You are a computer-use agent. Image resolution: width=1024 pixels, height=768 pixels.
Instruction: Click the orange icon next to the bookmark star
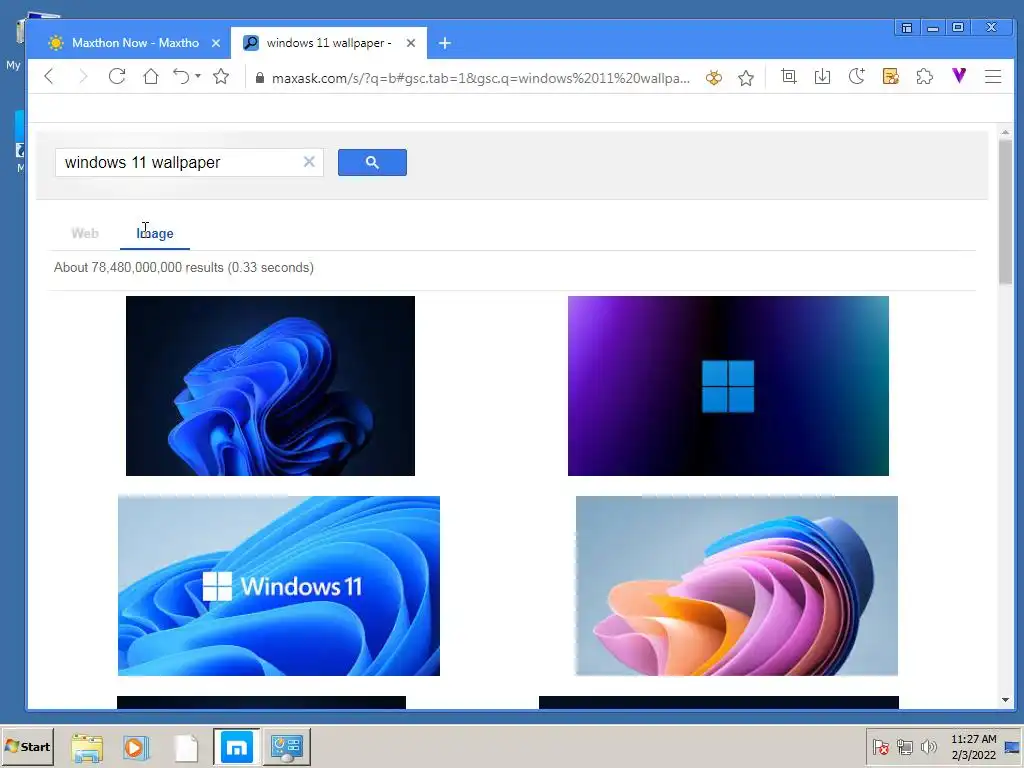point(714,78)
